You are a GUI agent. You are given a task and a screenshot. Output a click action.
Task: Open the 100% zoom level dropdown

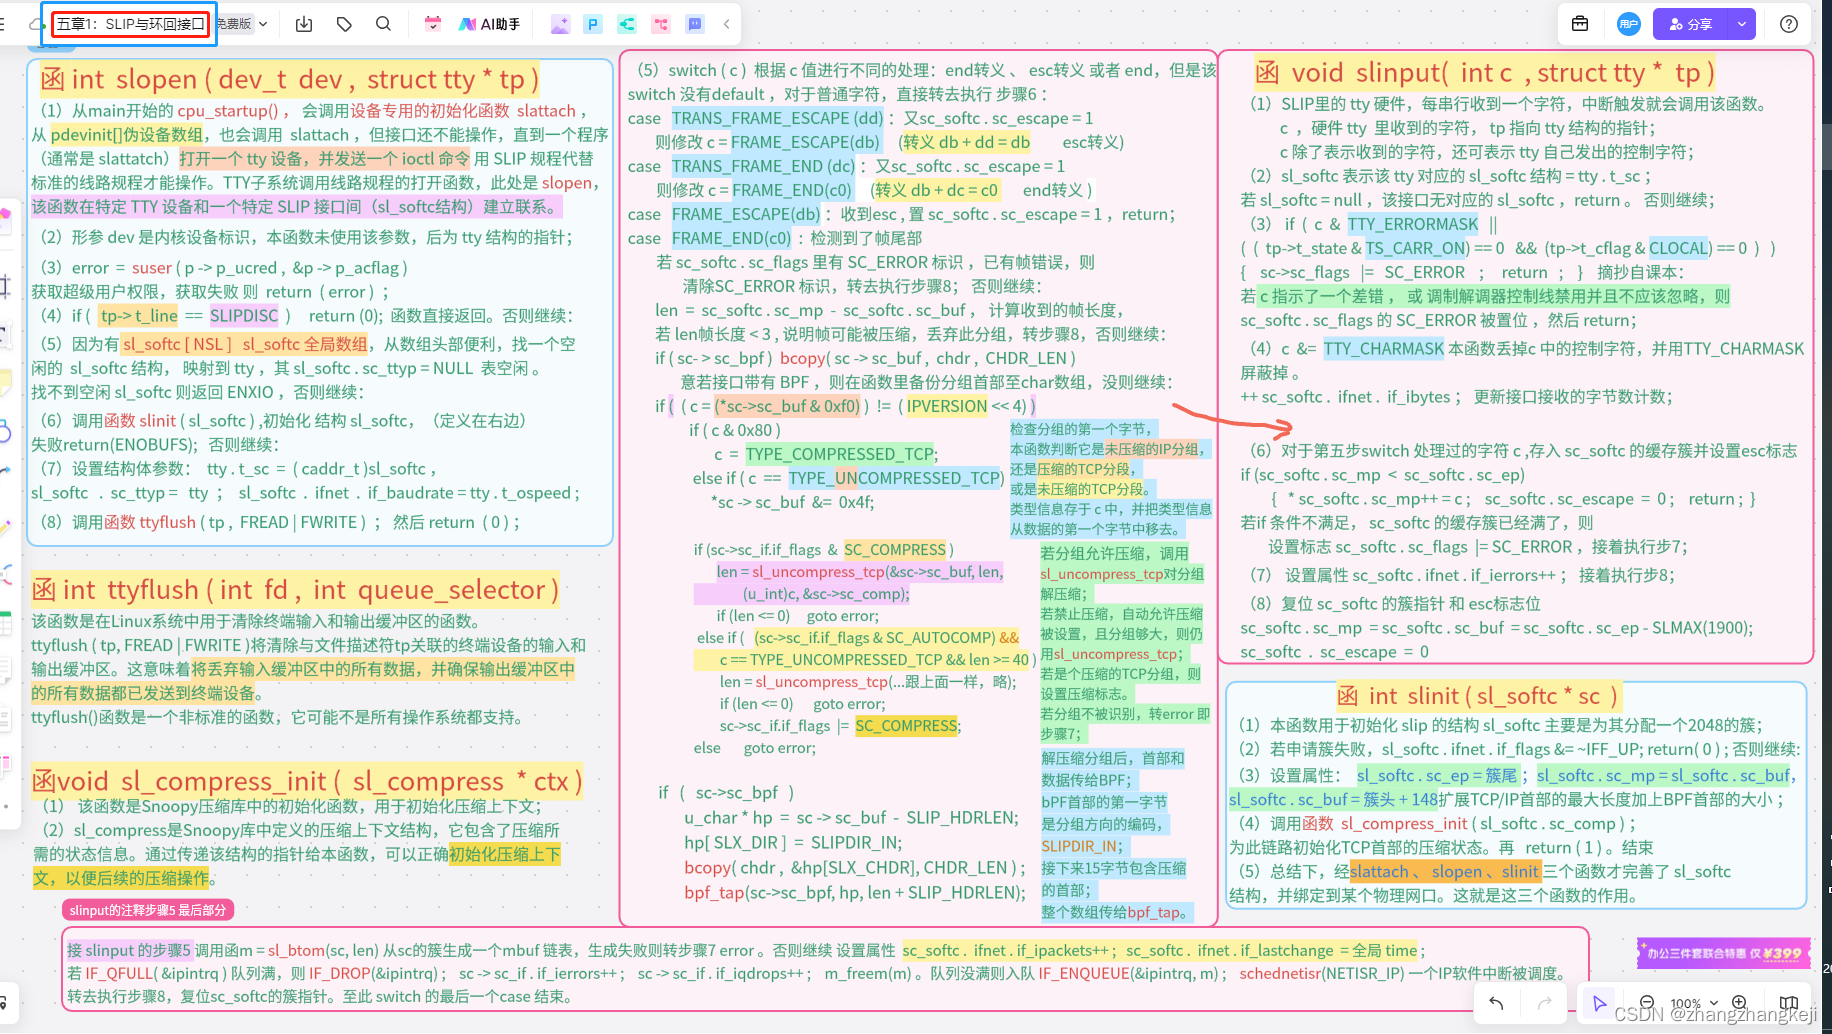(1693, 1003)
